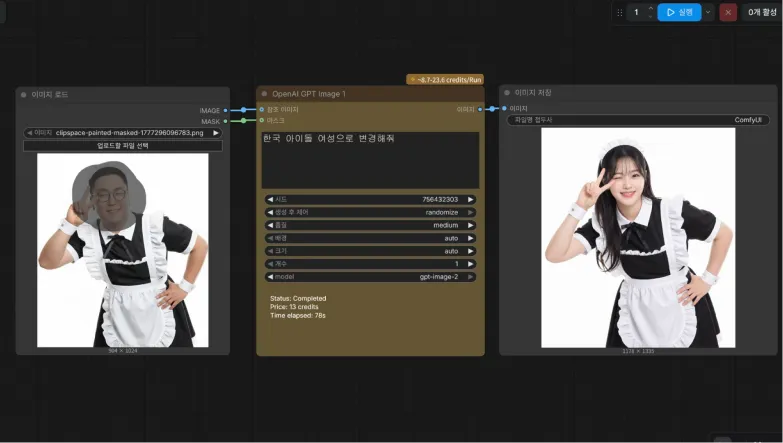Increase the 시드 value with right arrow
The image size is (783, 443).
[x=470, y=200]
